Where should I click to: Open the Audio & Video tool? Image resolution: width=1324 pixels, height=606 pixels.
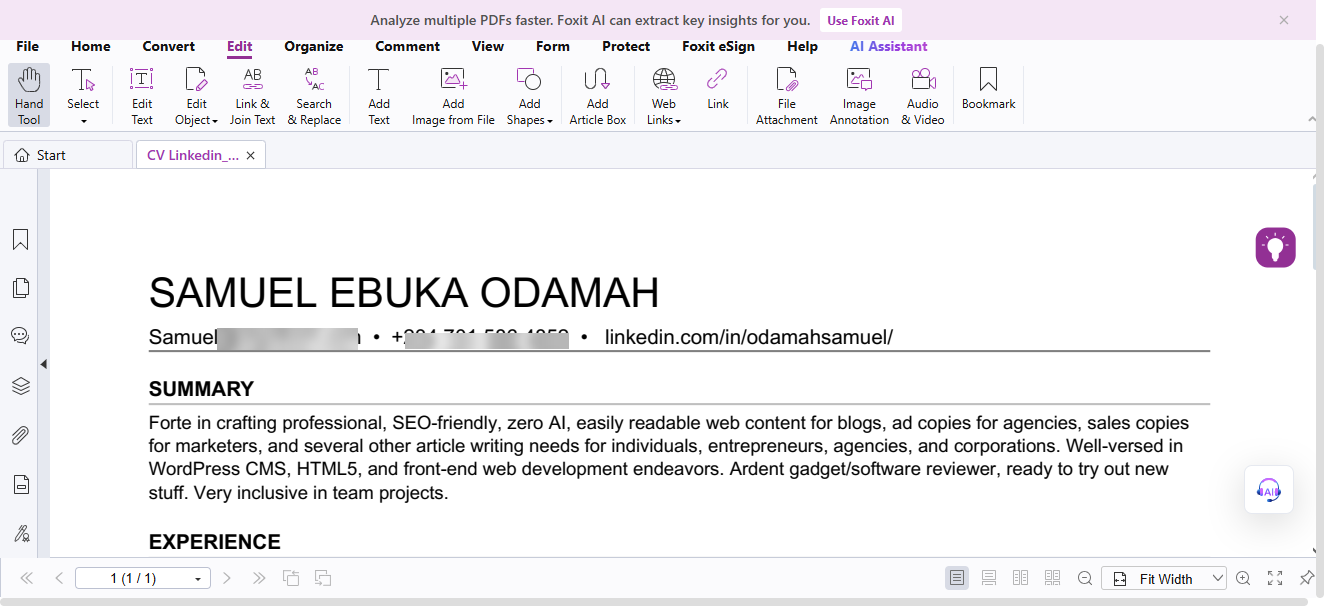click(922, 96)
